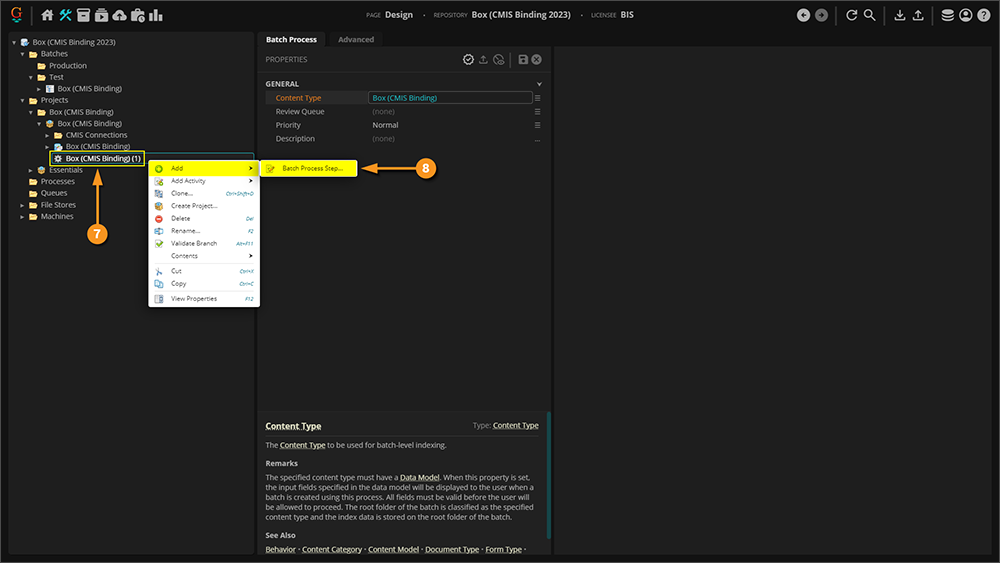Open the help question mark icon
Screen dimensions: 1000x563
pyautogui.click(x=983, y=15)
